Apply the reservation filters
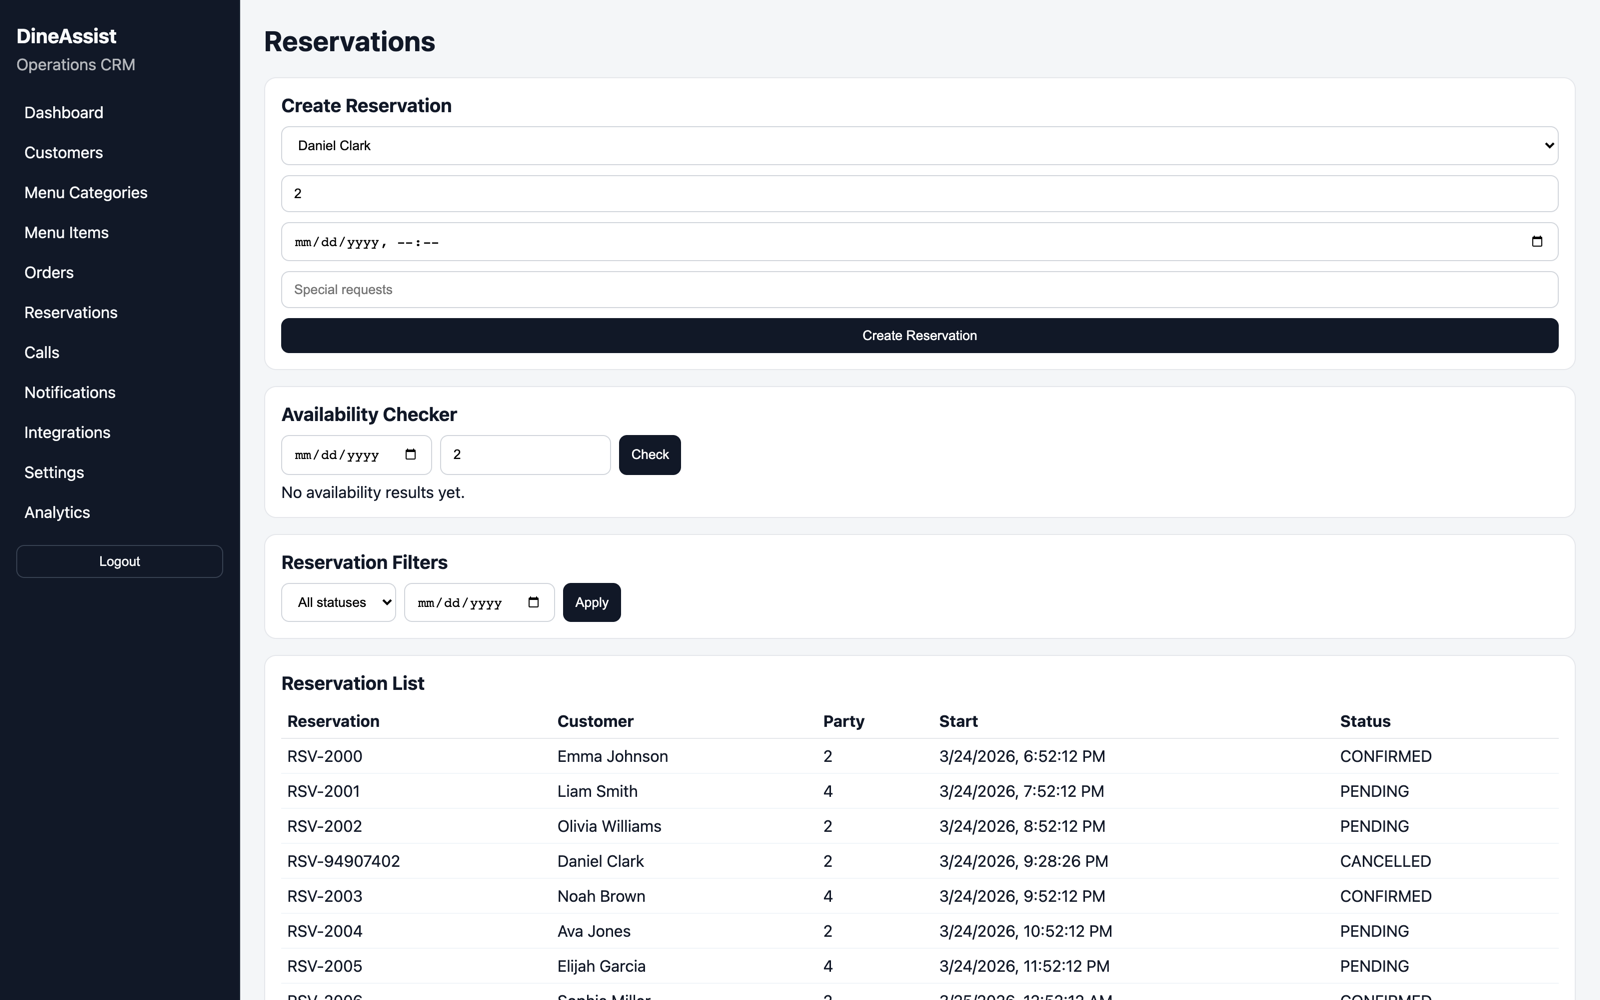The height and width of the screenshot is (1000, 1600). pos(592,603)
